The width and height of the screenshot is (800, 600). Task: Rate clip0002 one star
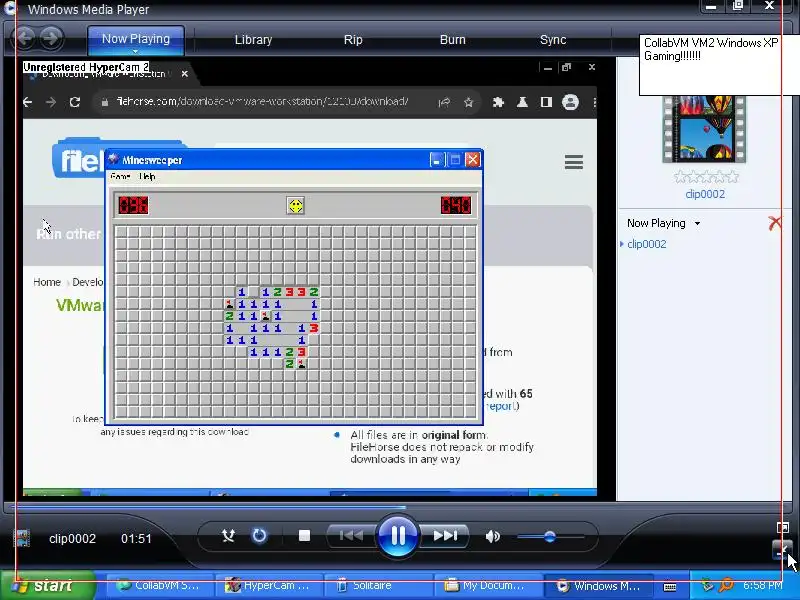coord(680,177)
